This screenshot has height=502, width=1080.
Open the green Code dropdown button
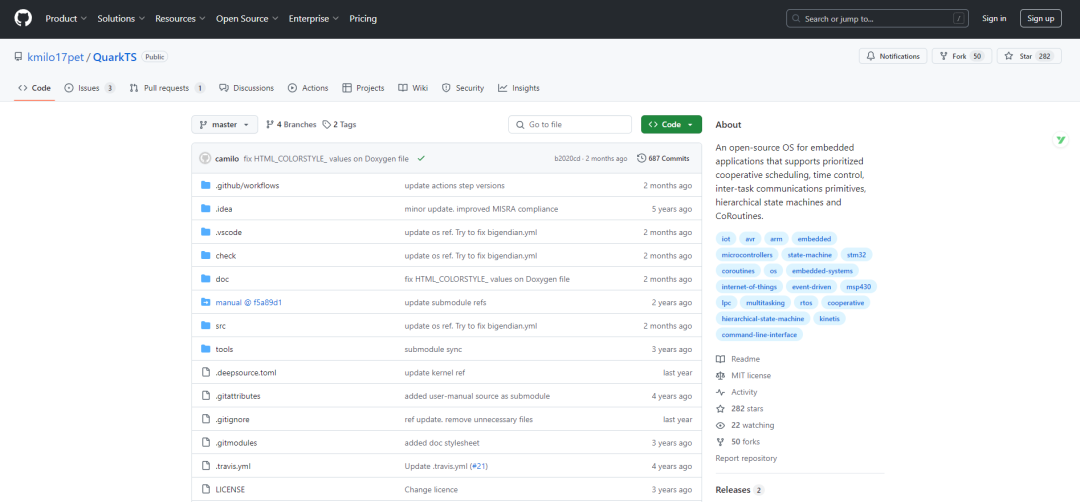(x=672, y=125)
